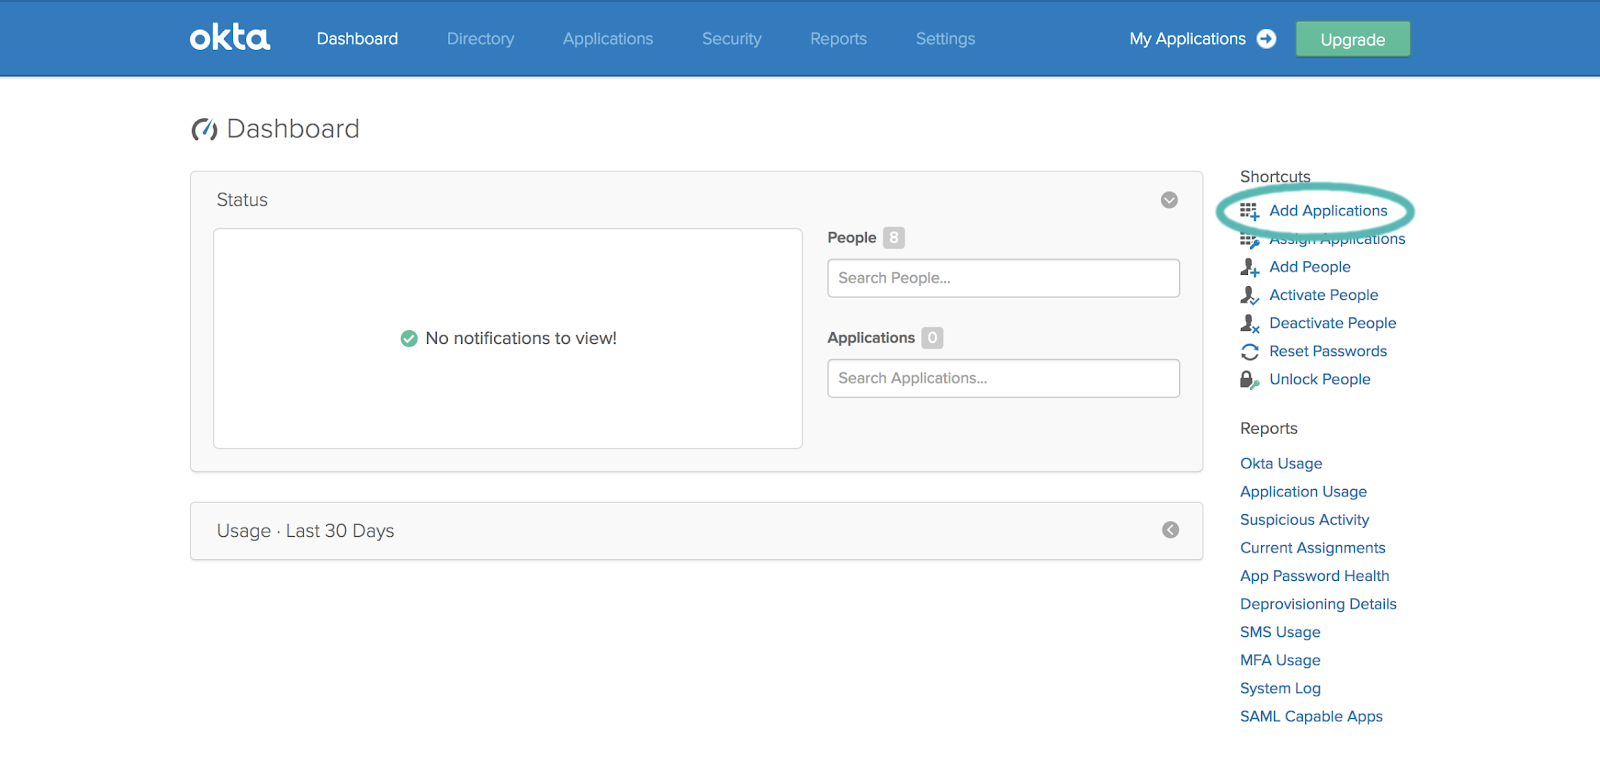Open SAML Capable Apps report

pos(1311,716)
